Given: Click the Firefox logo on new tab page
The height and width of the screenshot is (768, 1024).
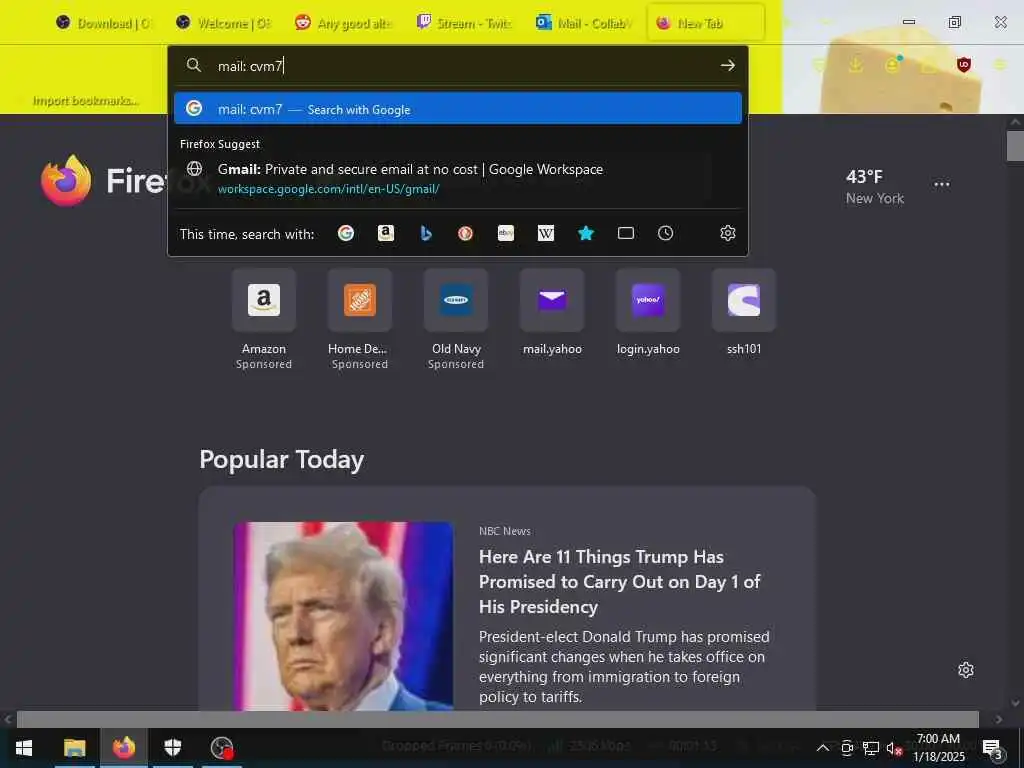Looking at the screenshot, I should [66, 180].
